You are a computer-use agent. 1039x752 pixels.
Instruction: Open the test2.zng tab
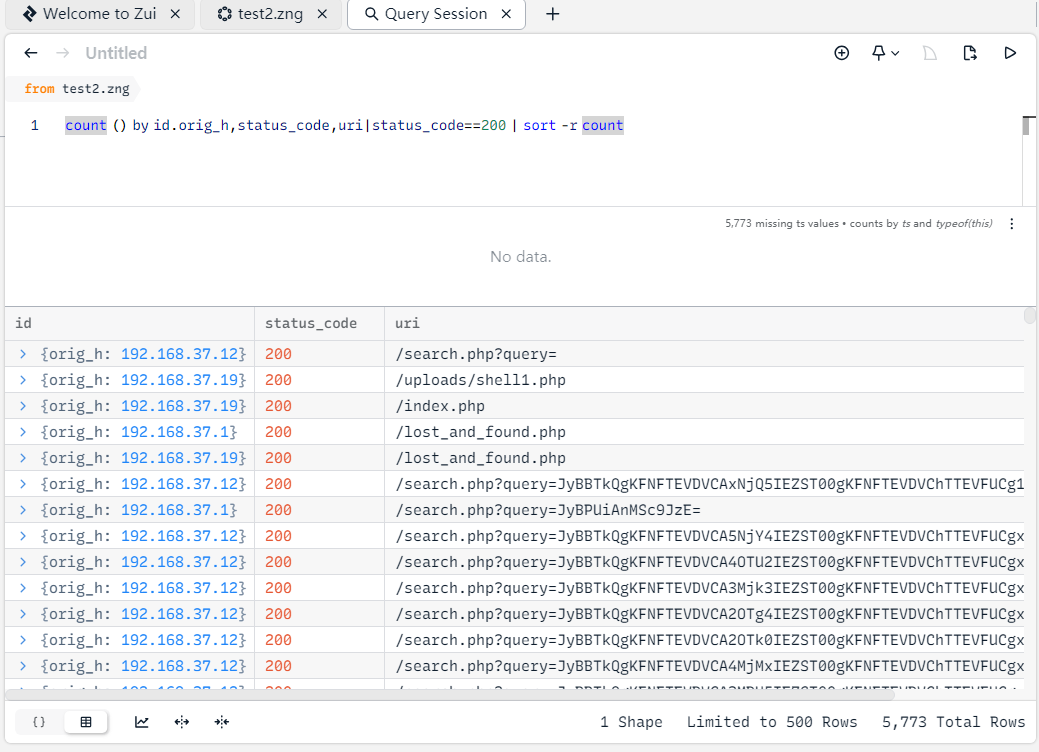pos(269,14)
